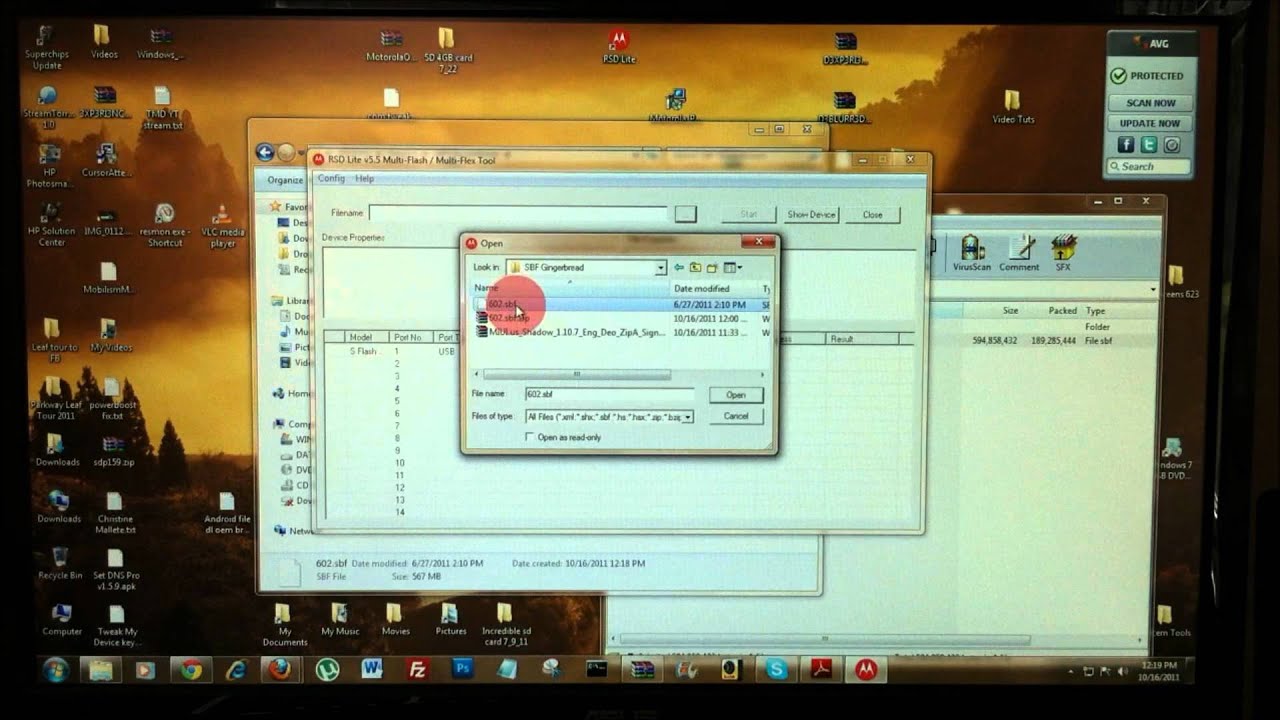
Task: Sort by Date modified column header
Action: [714, 288]
